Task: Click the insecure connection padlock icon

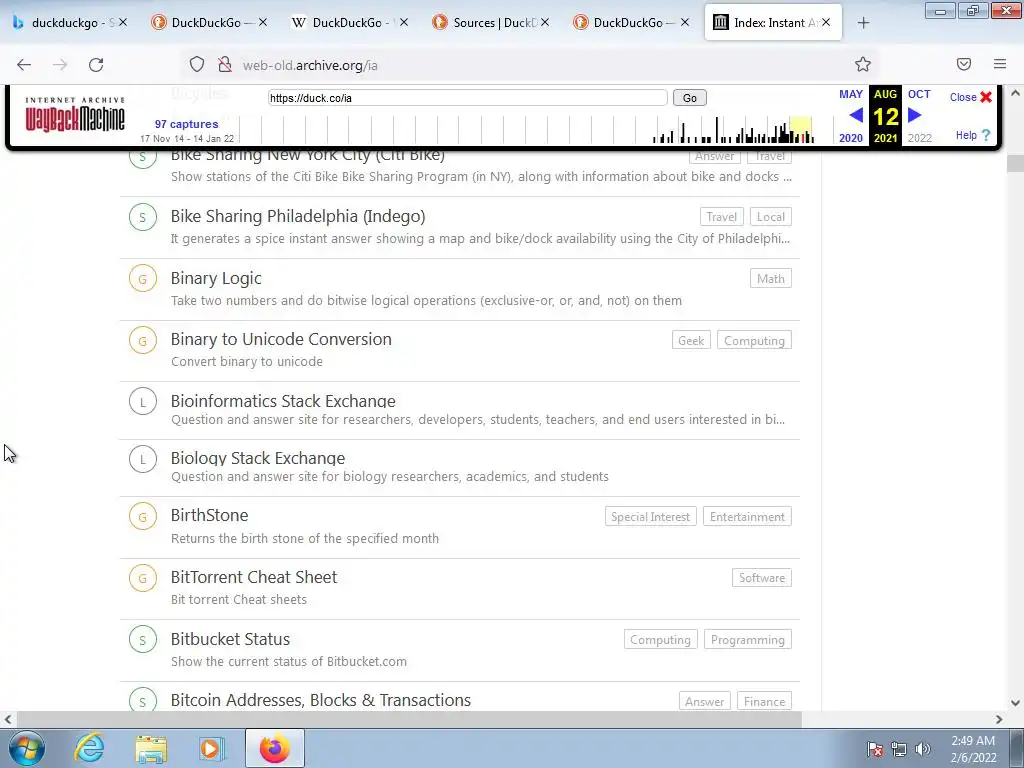Action: pos(225,64)
